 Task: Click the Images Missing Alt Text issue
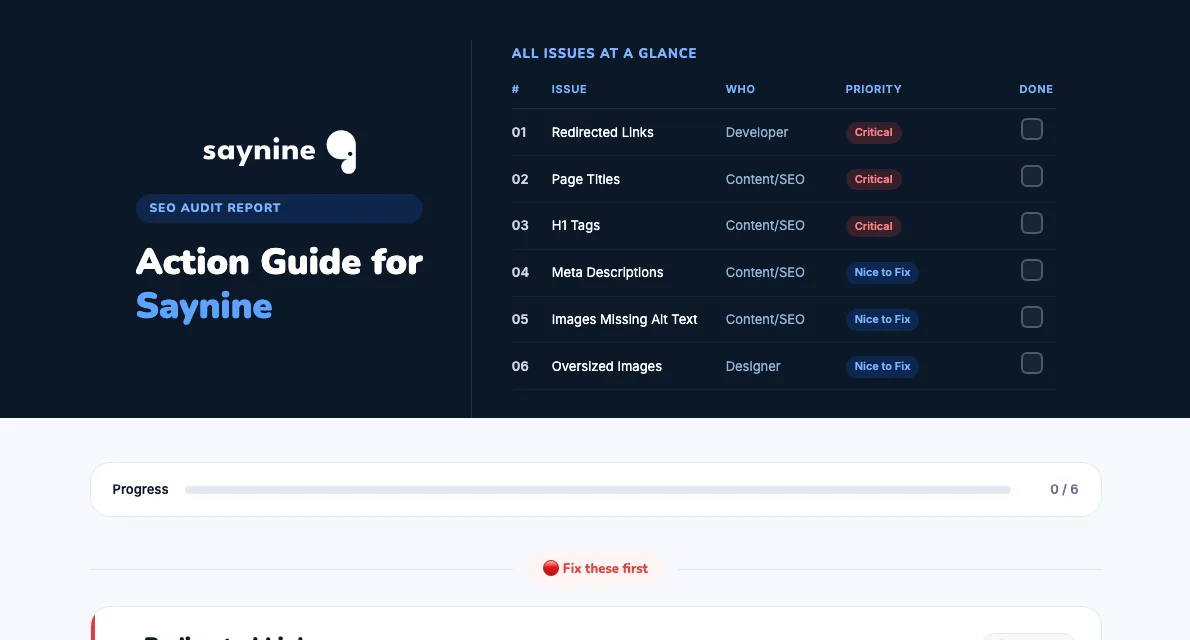(625, 320)
